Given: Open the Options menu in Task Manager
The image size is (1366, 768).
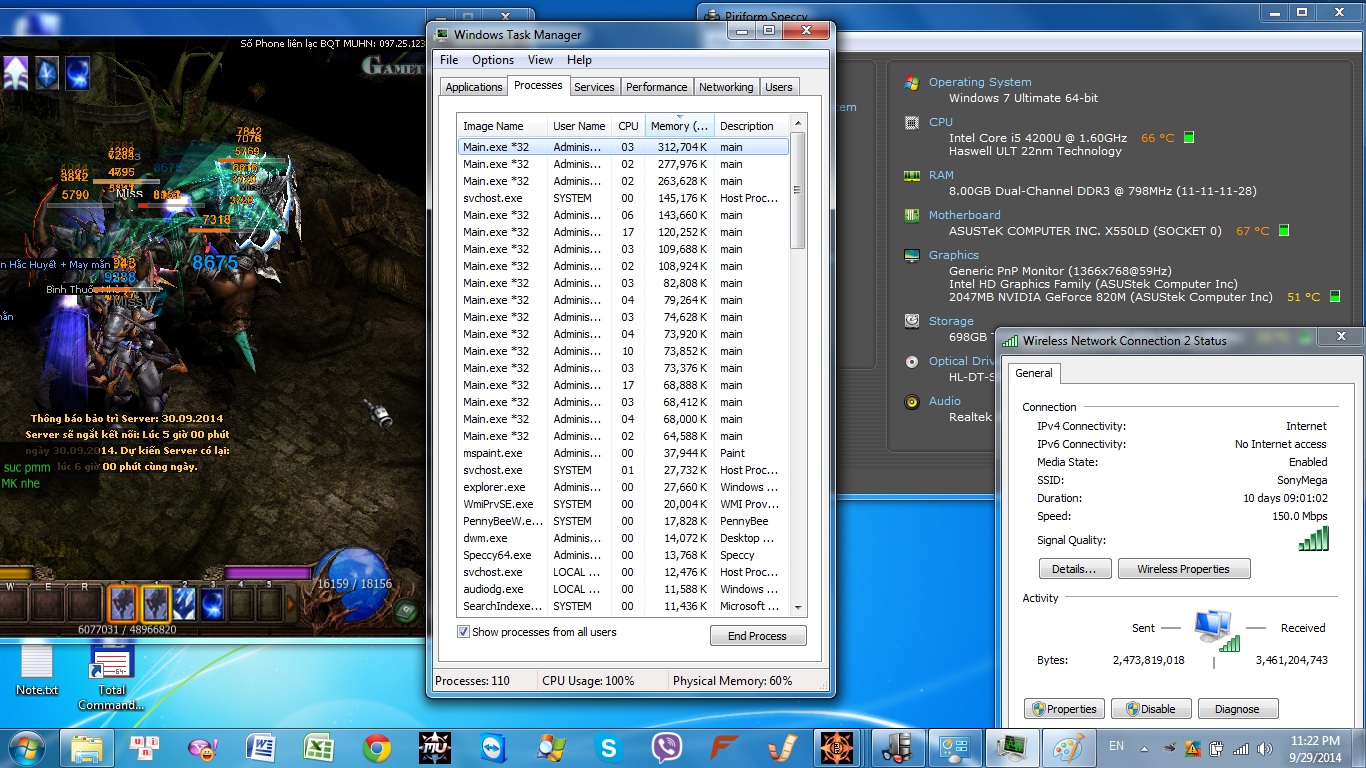Looking at the screenshot, I should tap(493, 60).
